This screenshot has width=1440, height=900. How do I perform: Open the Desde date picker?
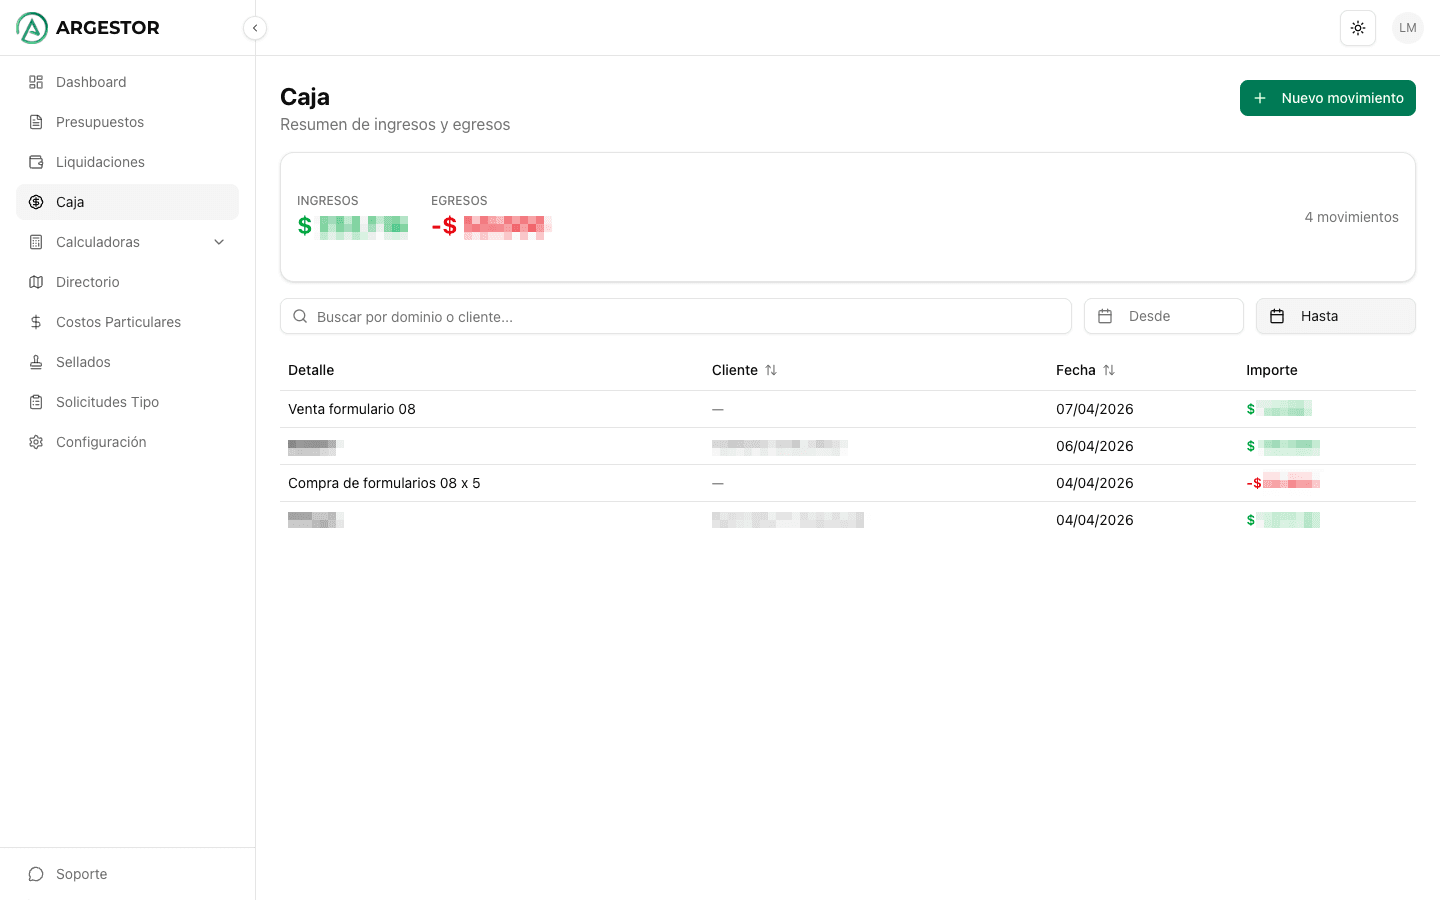coord(1163,316)
